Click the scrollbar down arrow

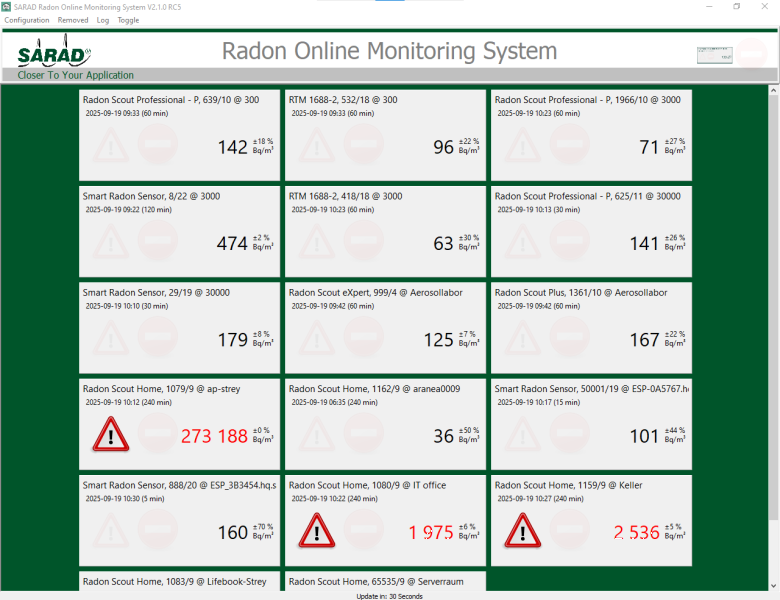point(773,583)
